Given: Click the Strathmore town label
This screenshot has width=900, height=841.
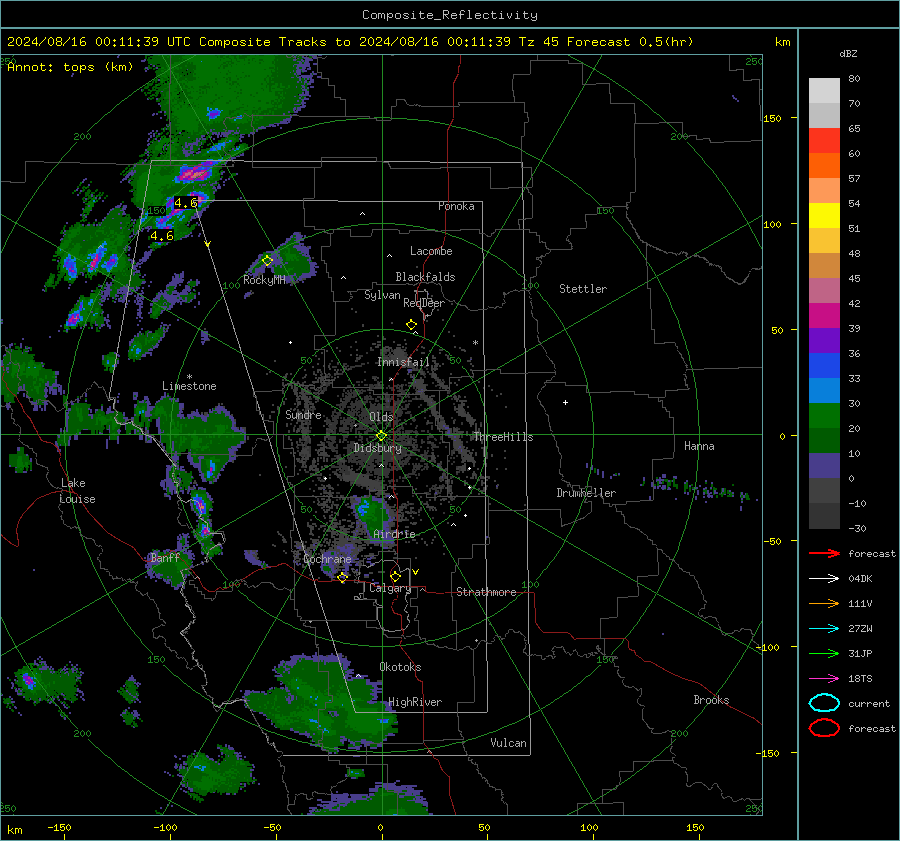Looking at the screenshot, I should coord(486,592).
